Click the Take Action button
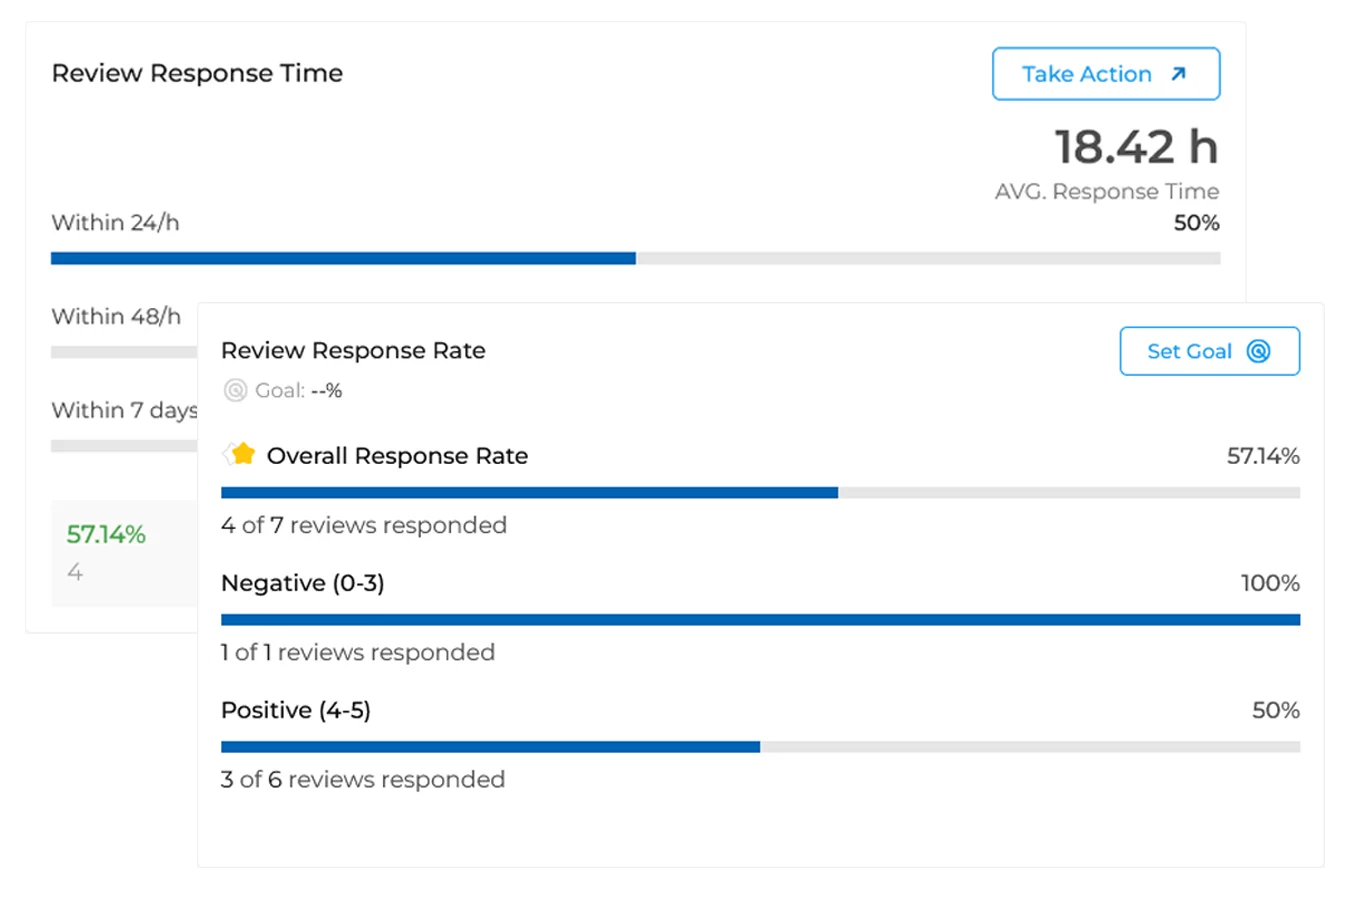 click(x=1105, y=74)
